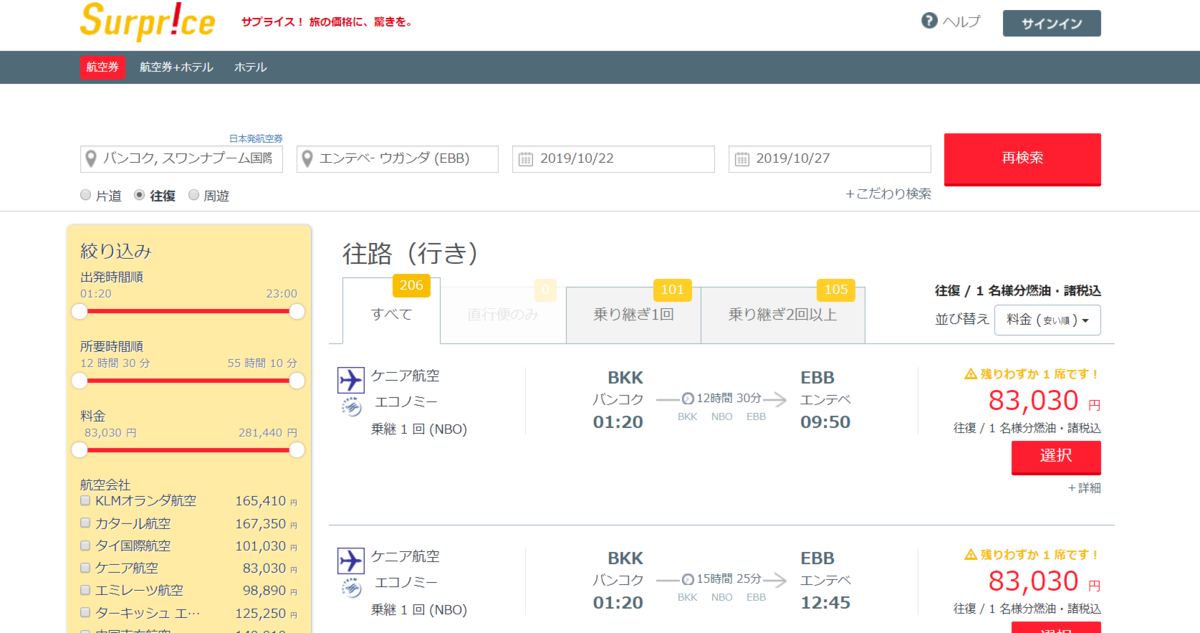Check the KLMオランダ航空 airline filter
1200x633 pixels.
click(x=86, y=501)
